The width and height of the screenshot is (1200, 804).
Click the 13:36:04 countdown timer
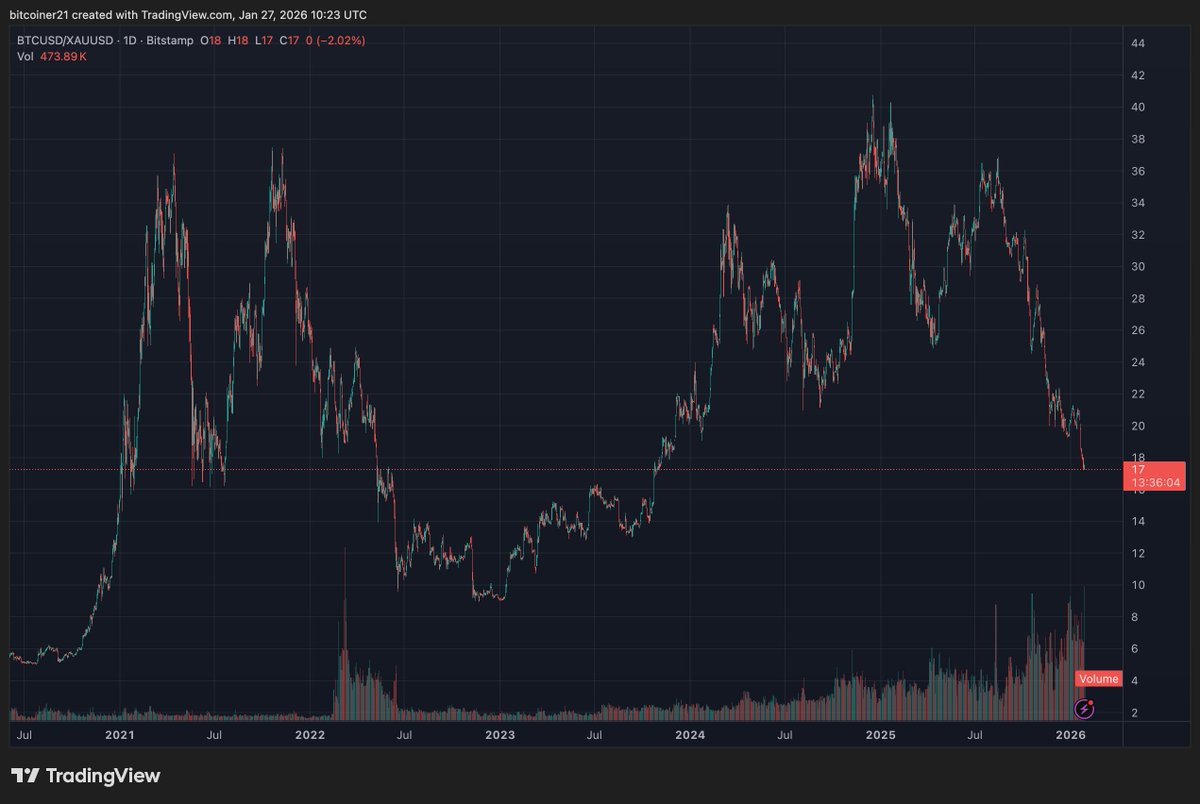click(x=1156, y=482)
